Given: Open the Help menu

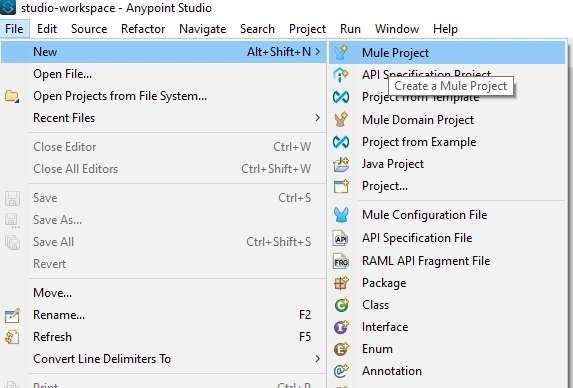Looking at the screenshot, I should point(445,29).
